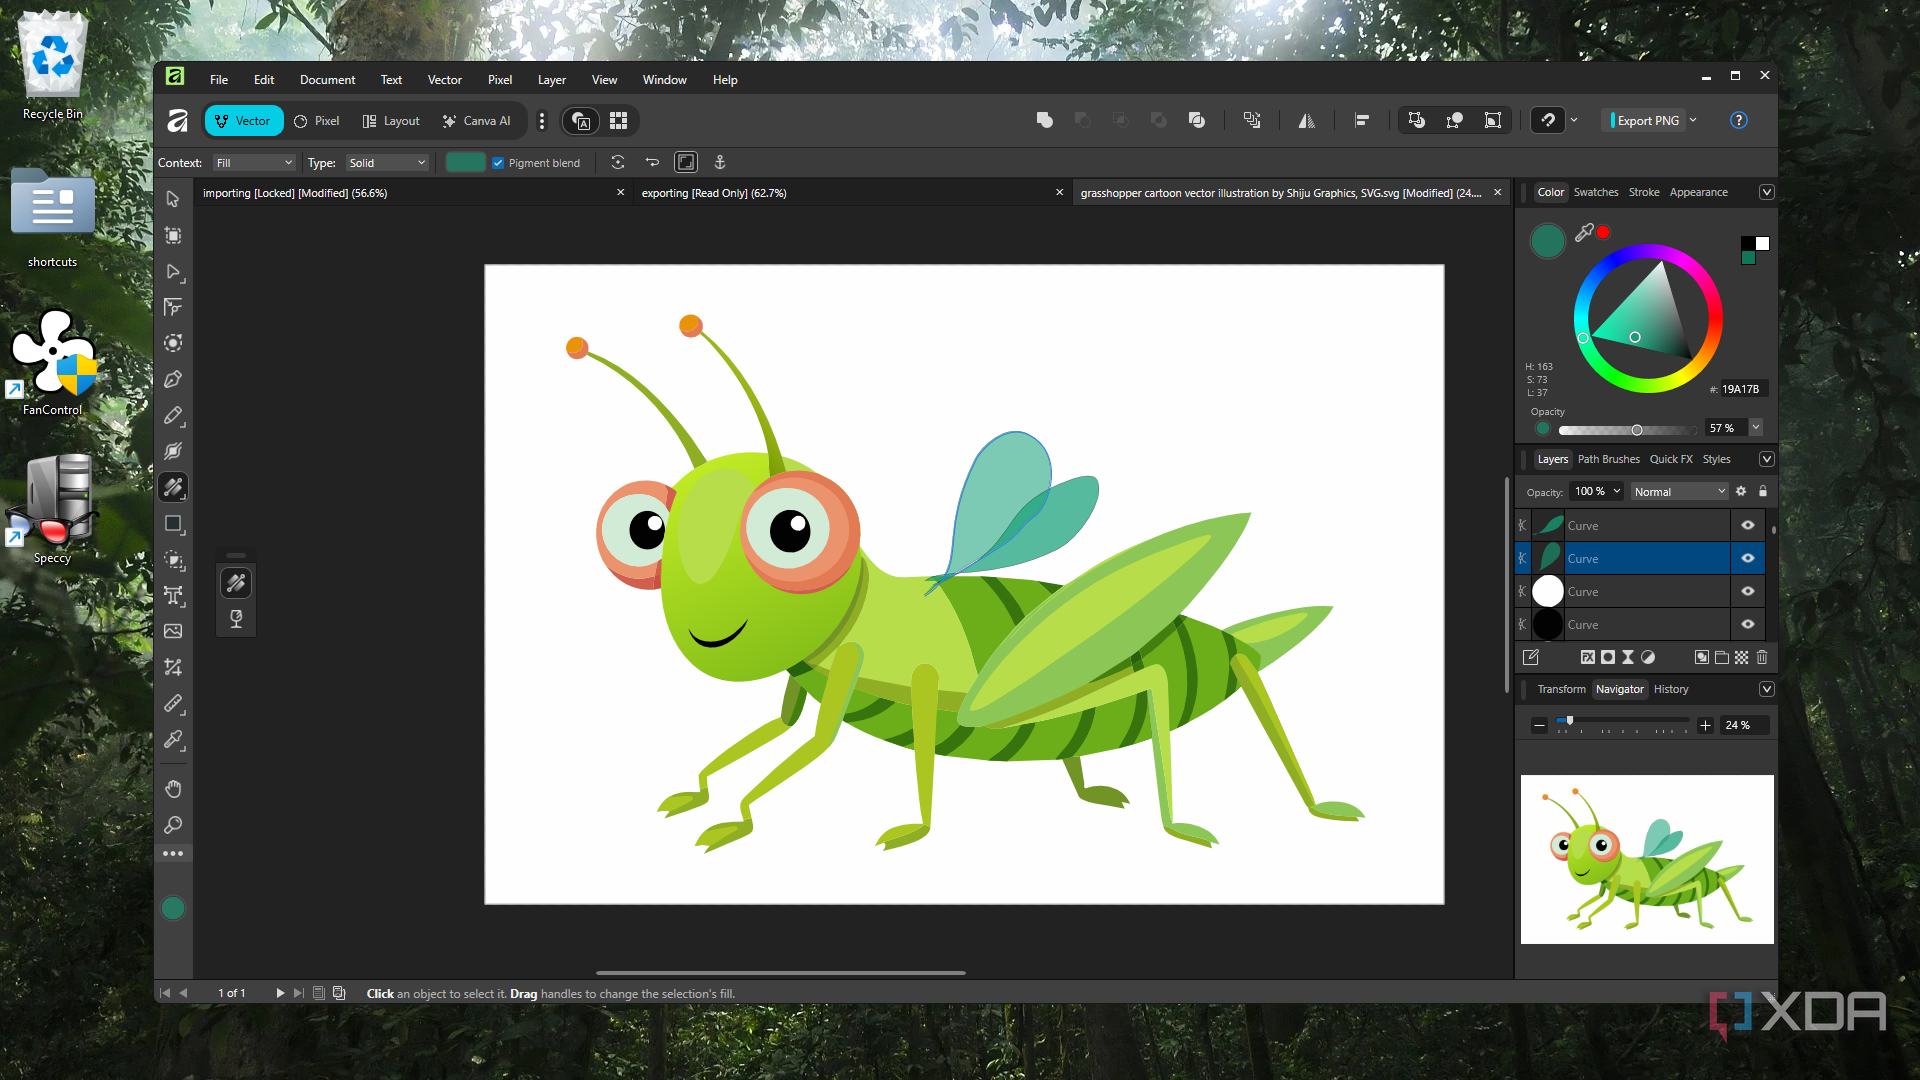Select the Rectangle shape tool
1920x1080 pixels.
[x=173, y=523]
